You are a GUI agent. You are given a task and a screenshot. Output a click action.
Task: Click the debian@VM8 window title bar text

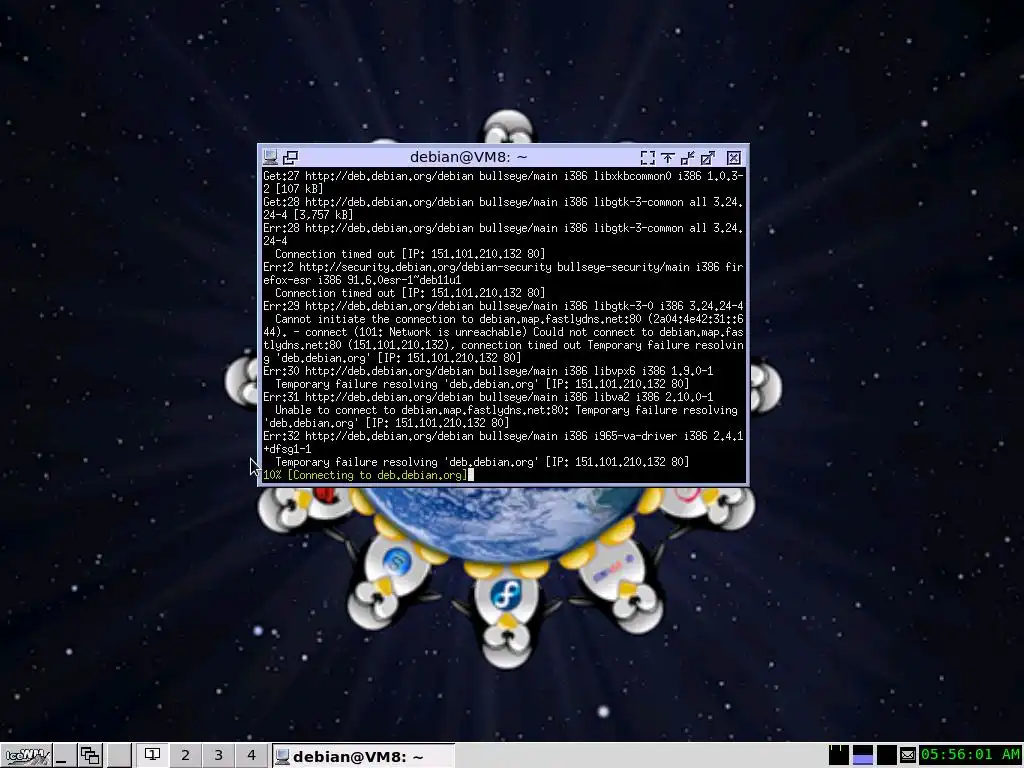click(x=468, y=157)
